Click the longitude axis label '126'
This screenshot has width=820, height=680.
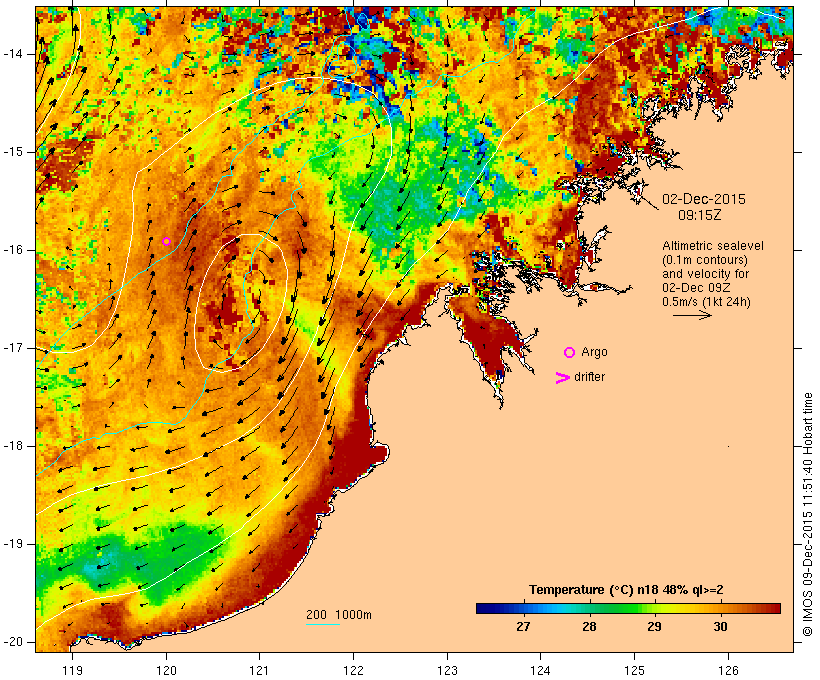tap(728, 670)
